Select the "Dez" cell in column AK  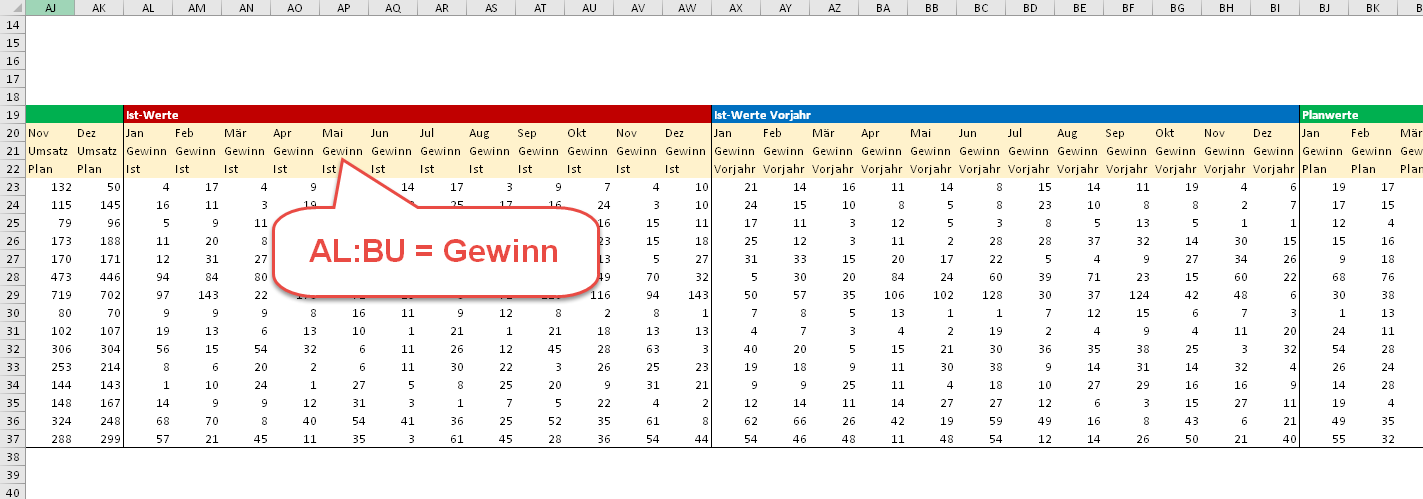98,133
